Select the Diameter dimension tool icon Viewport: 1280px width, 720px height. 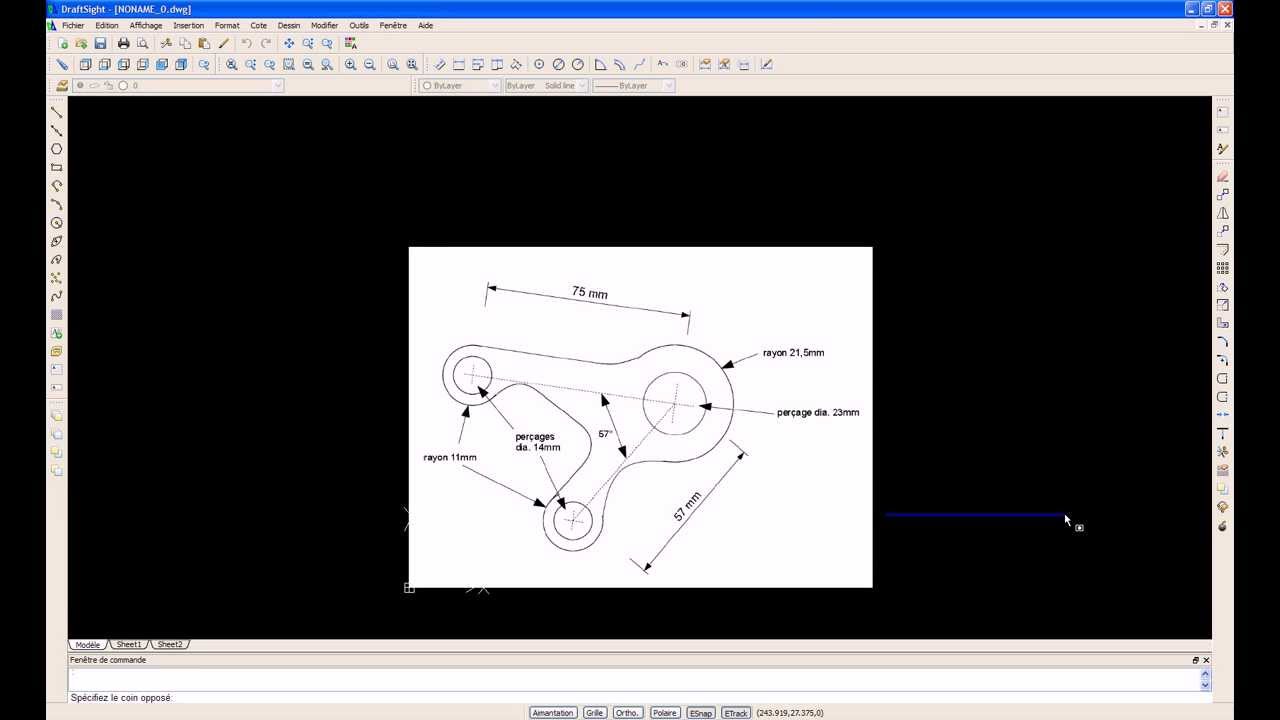[x=559, y=64]
